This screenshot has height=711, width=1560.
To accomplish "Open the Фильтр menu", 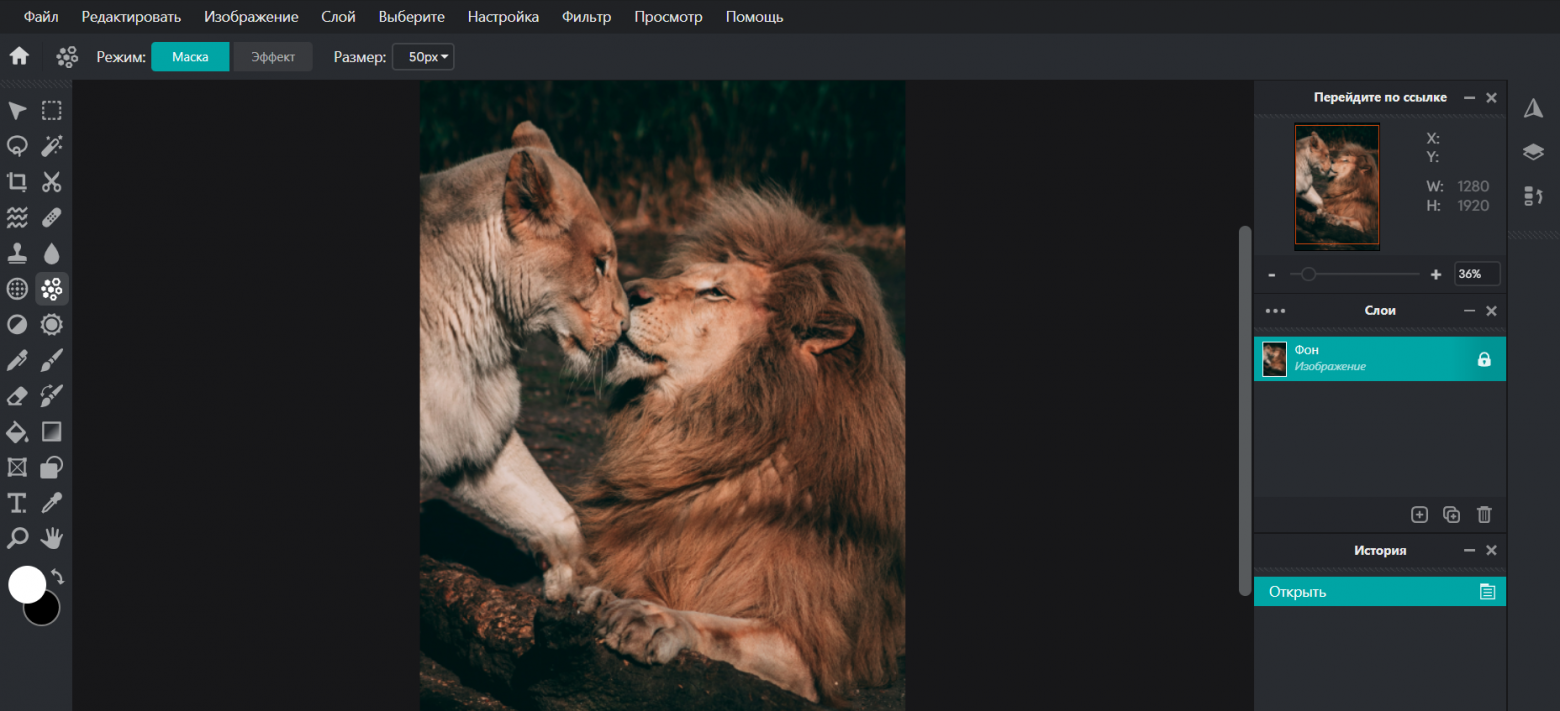I will (586, 17).
